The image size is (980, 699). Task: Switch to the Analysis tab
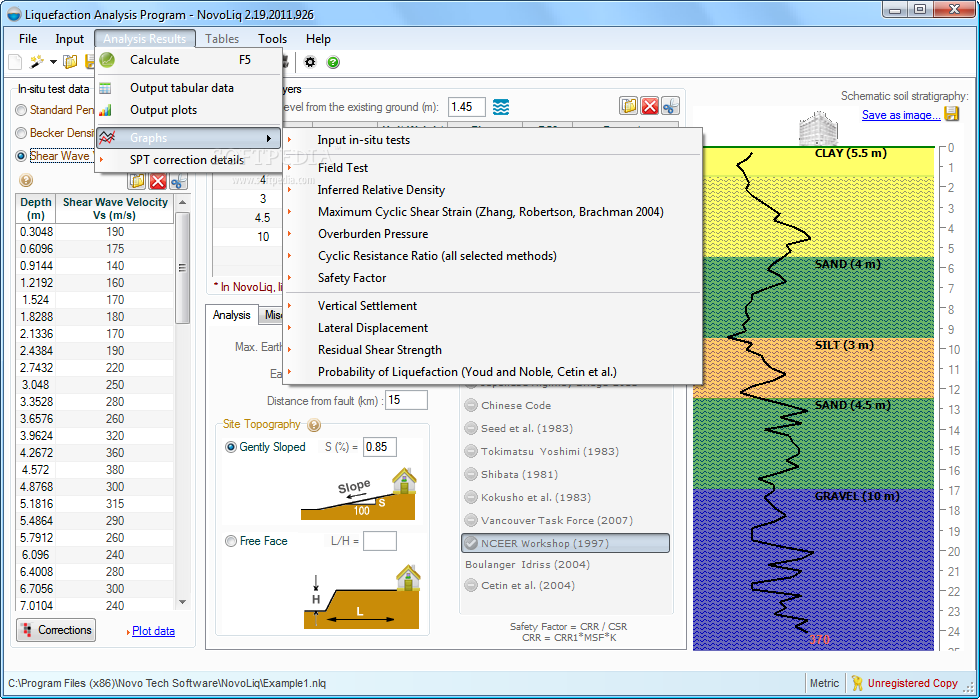(x=231, y=315)
